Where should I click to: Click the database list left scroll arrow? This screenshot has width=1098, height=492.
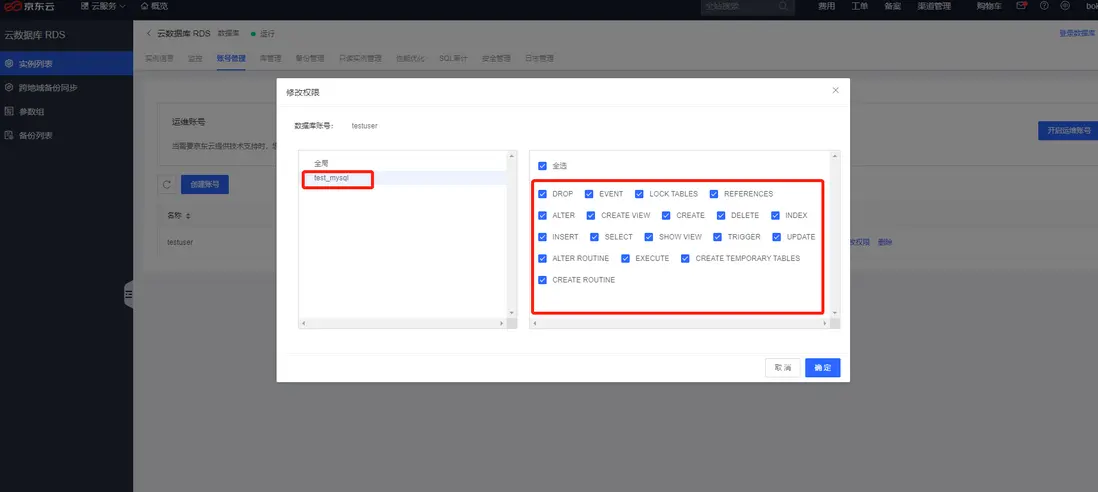point(303,323)
